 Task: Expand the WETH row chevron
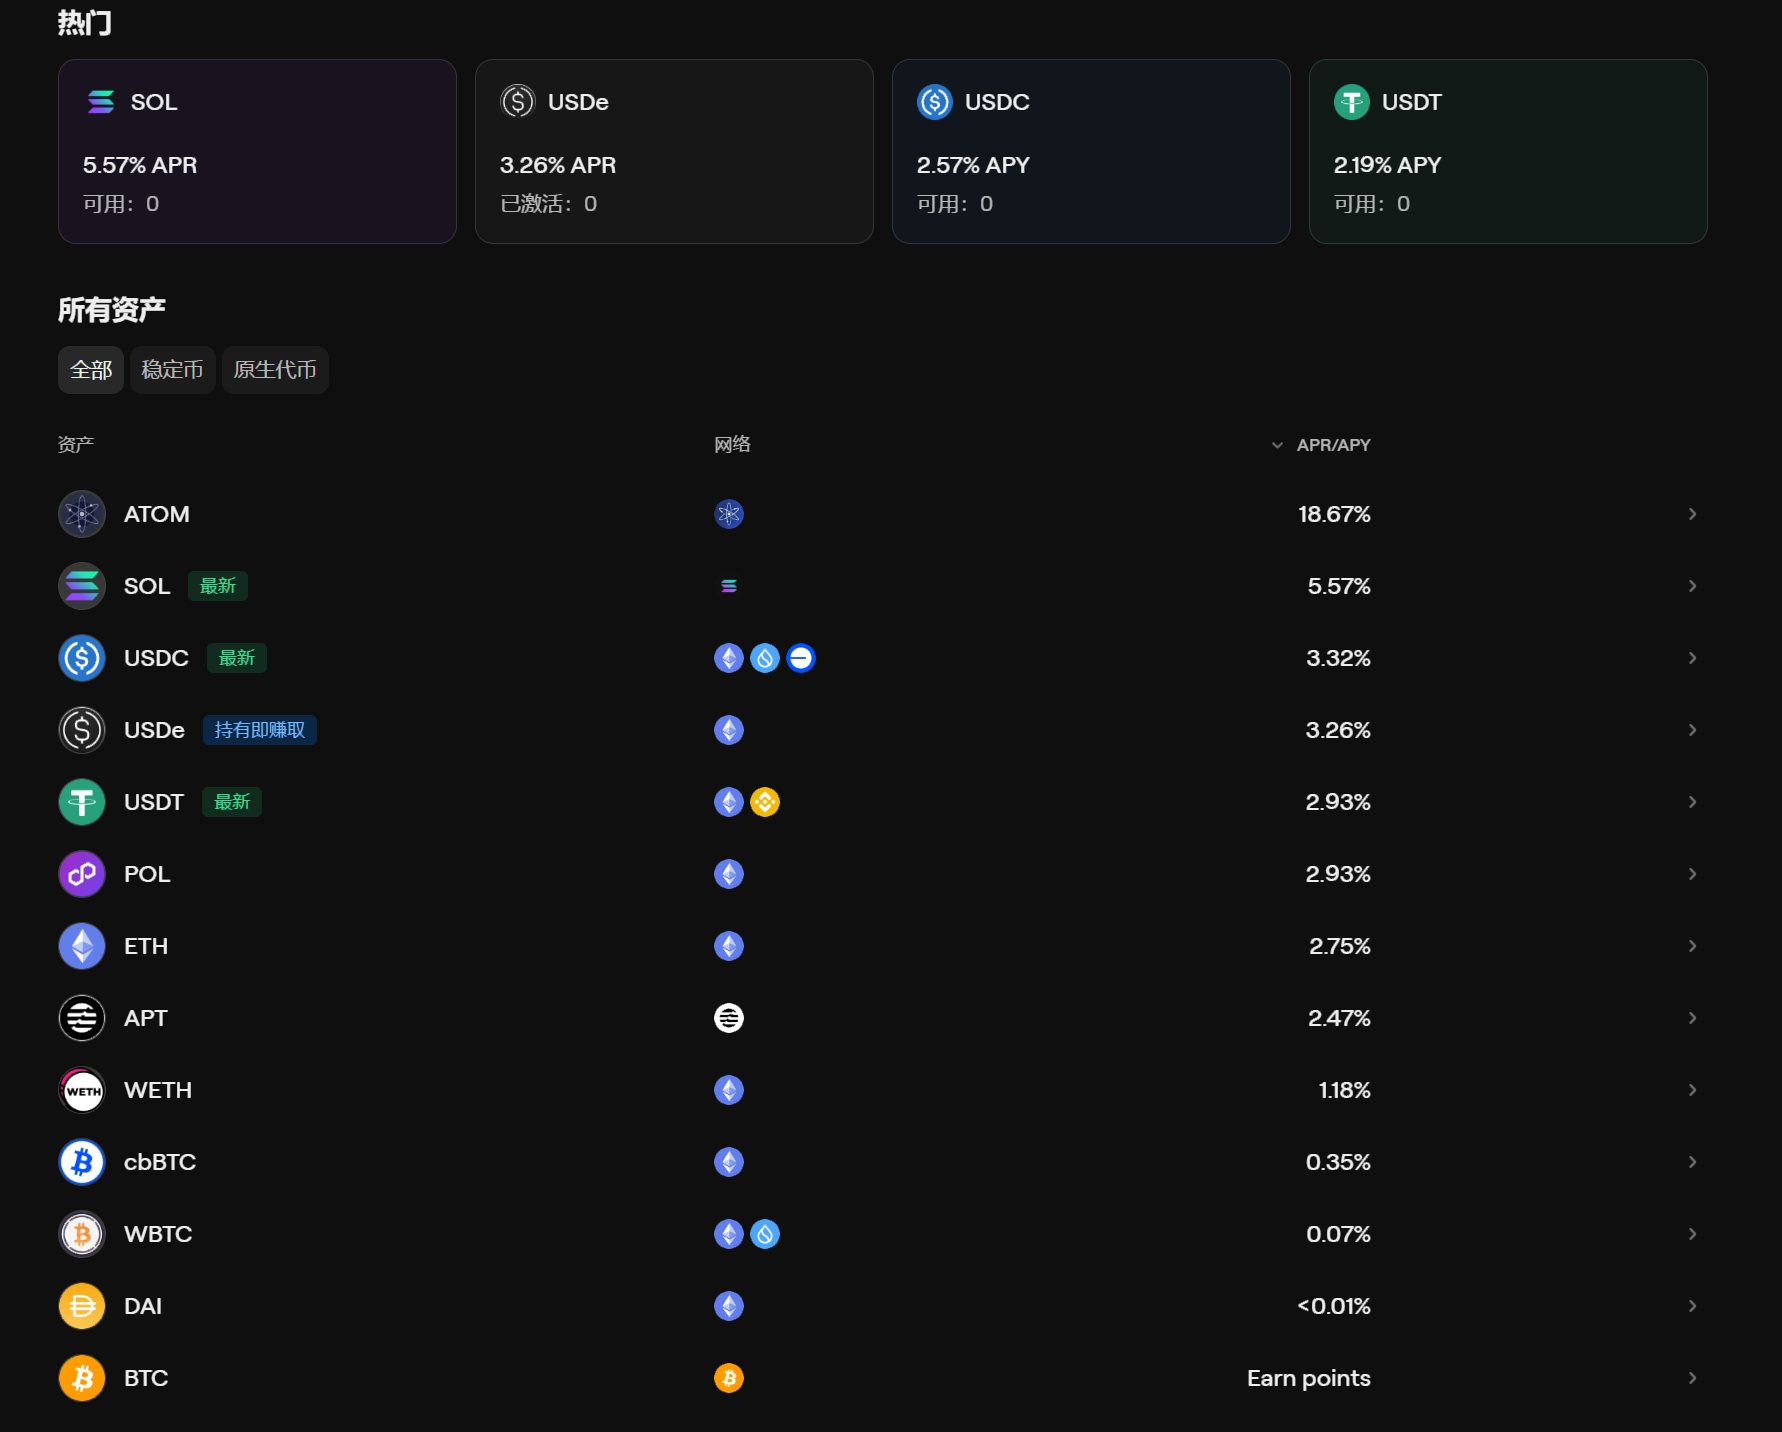click(1692, 1090)
